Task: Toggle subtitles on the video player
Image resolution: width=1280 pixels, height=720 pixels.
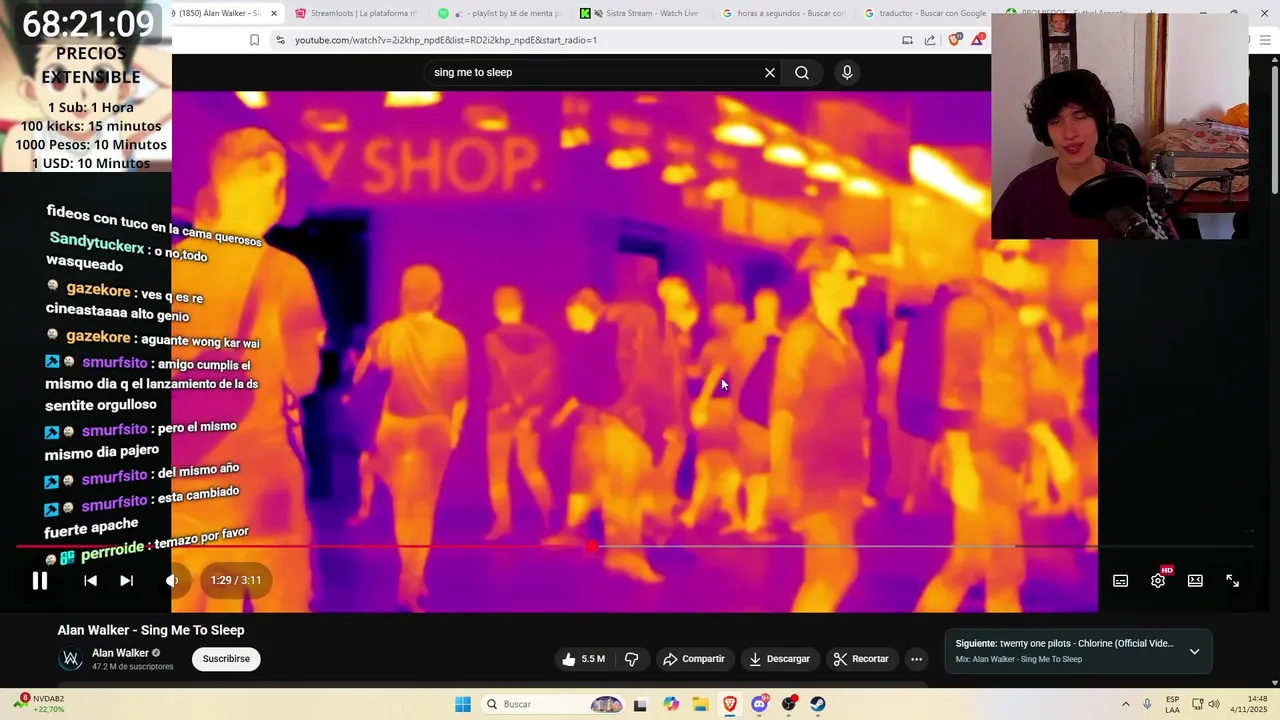Action: (1121, 581)
